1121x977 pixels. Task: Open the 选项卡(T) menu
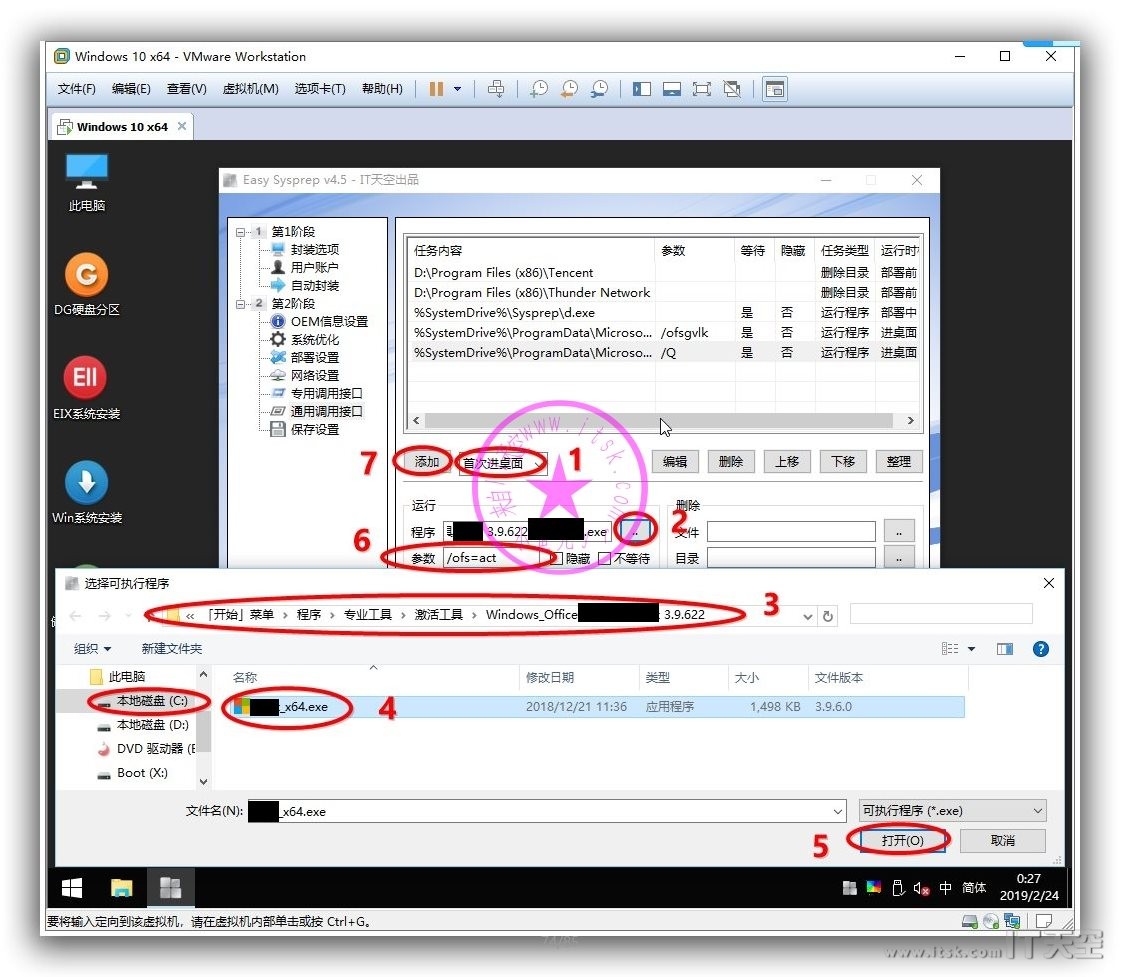(320, 89)
